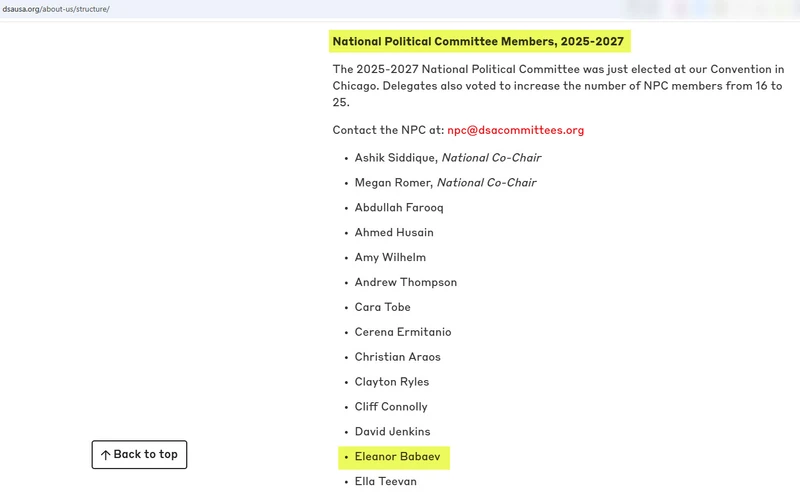Click on the name Amy Wilhelm
Viewport: 800px width, 494px height.
390,258
